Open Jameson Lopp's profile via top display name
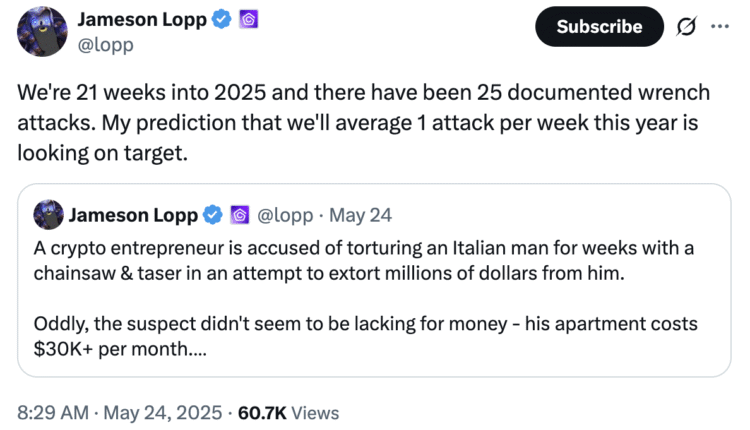Image resolution: width=750 pixels, height=430 pixels. (140, 20)
